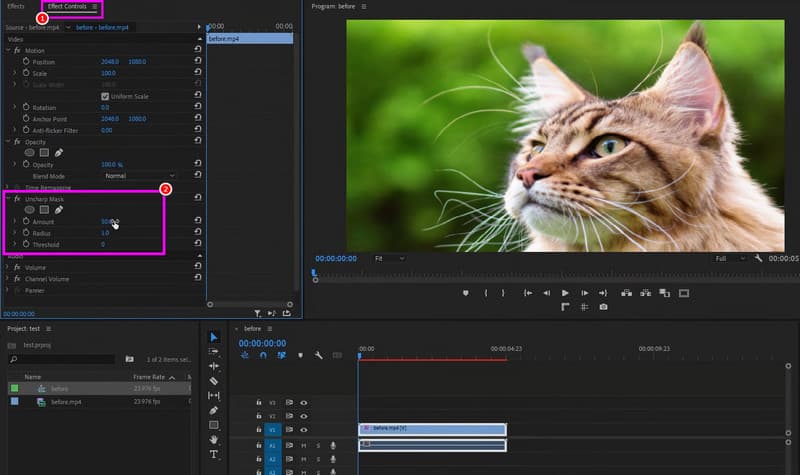Toggle animation stopwatch for Threshold
Screen dimensions: 800x475
[x=26, y=244]
